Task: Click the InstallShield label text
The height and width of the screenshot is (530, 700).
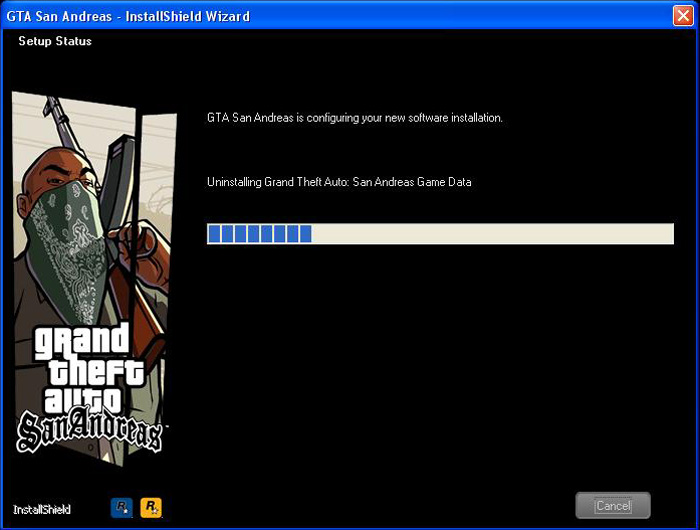Action: pos(42,509)
